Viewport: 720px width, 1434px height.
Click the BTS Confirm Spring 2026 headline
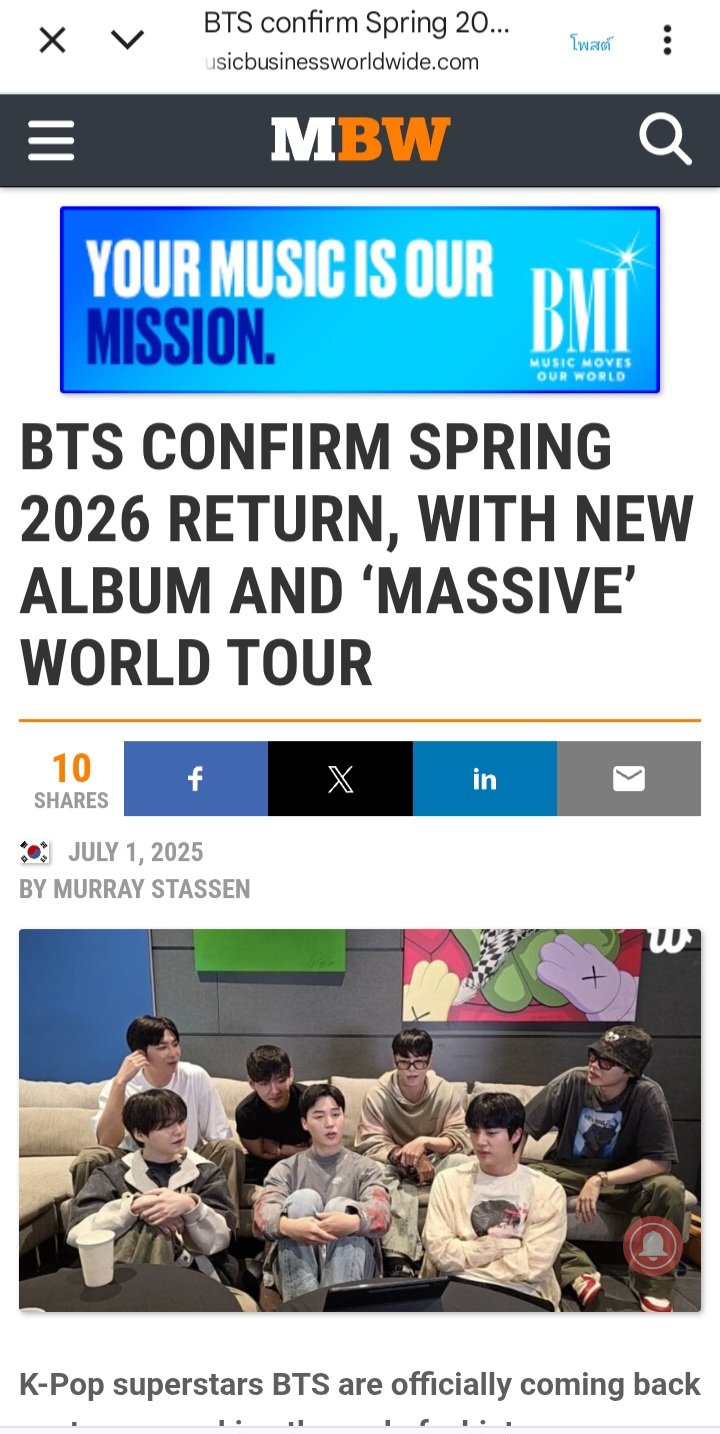(357, 556)
